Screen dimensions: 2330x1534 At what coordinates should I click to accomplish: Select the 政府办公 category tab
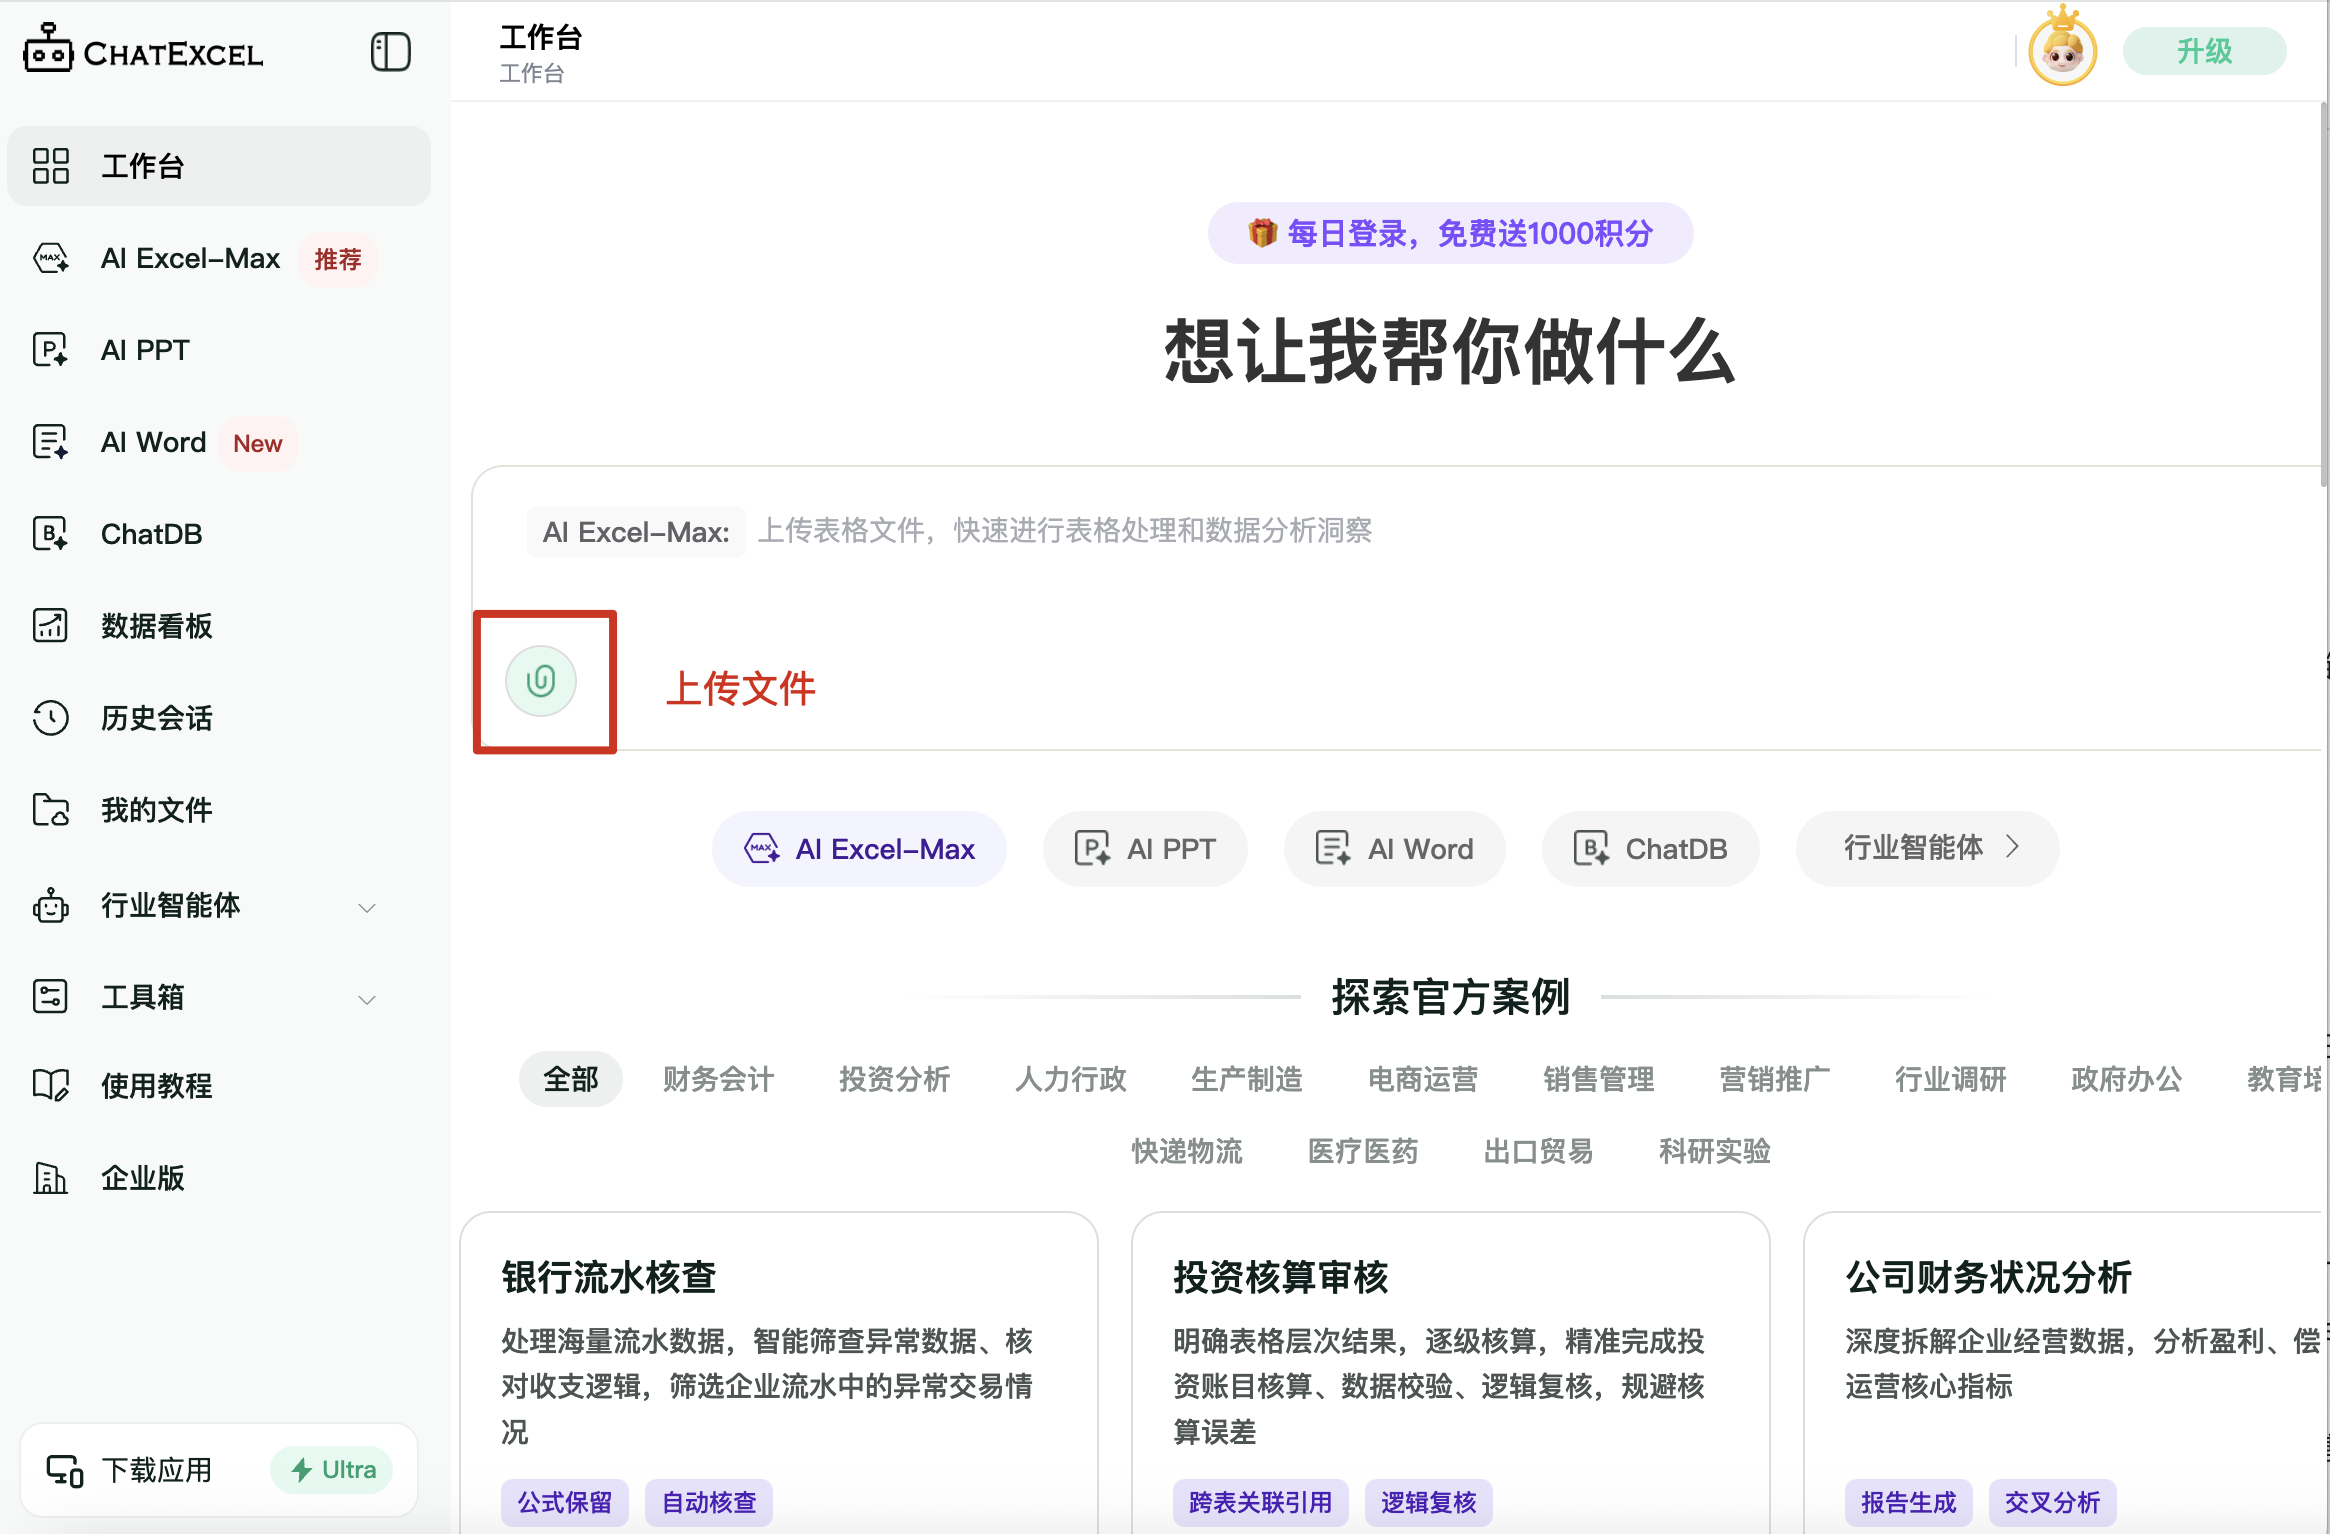[x=2127, y=1079]
